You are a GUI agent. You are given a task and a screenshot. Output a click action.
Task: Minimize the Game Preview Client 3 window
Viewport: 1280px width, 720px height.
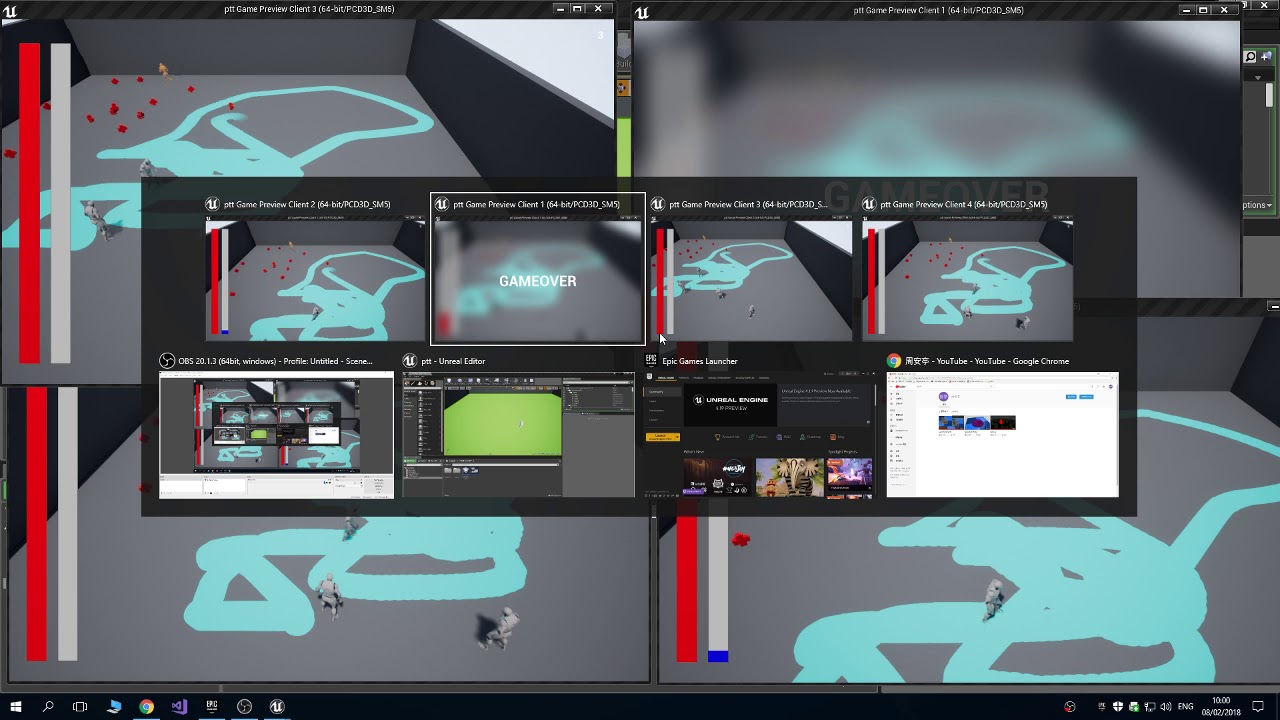559,9
